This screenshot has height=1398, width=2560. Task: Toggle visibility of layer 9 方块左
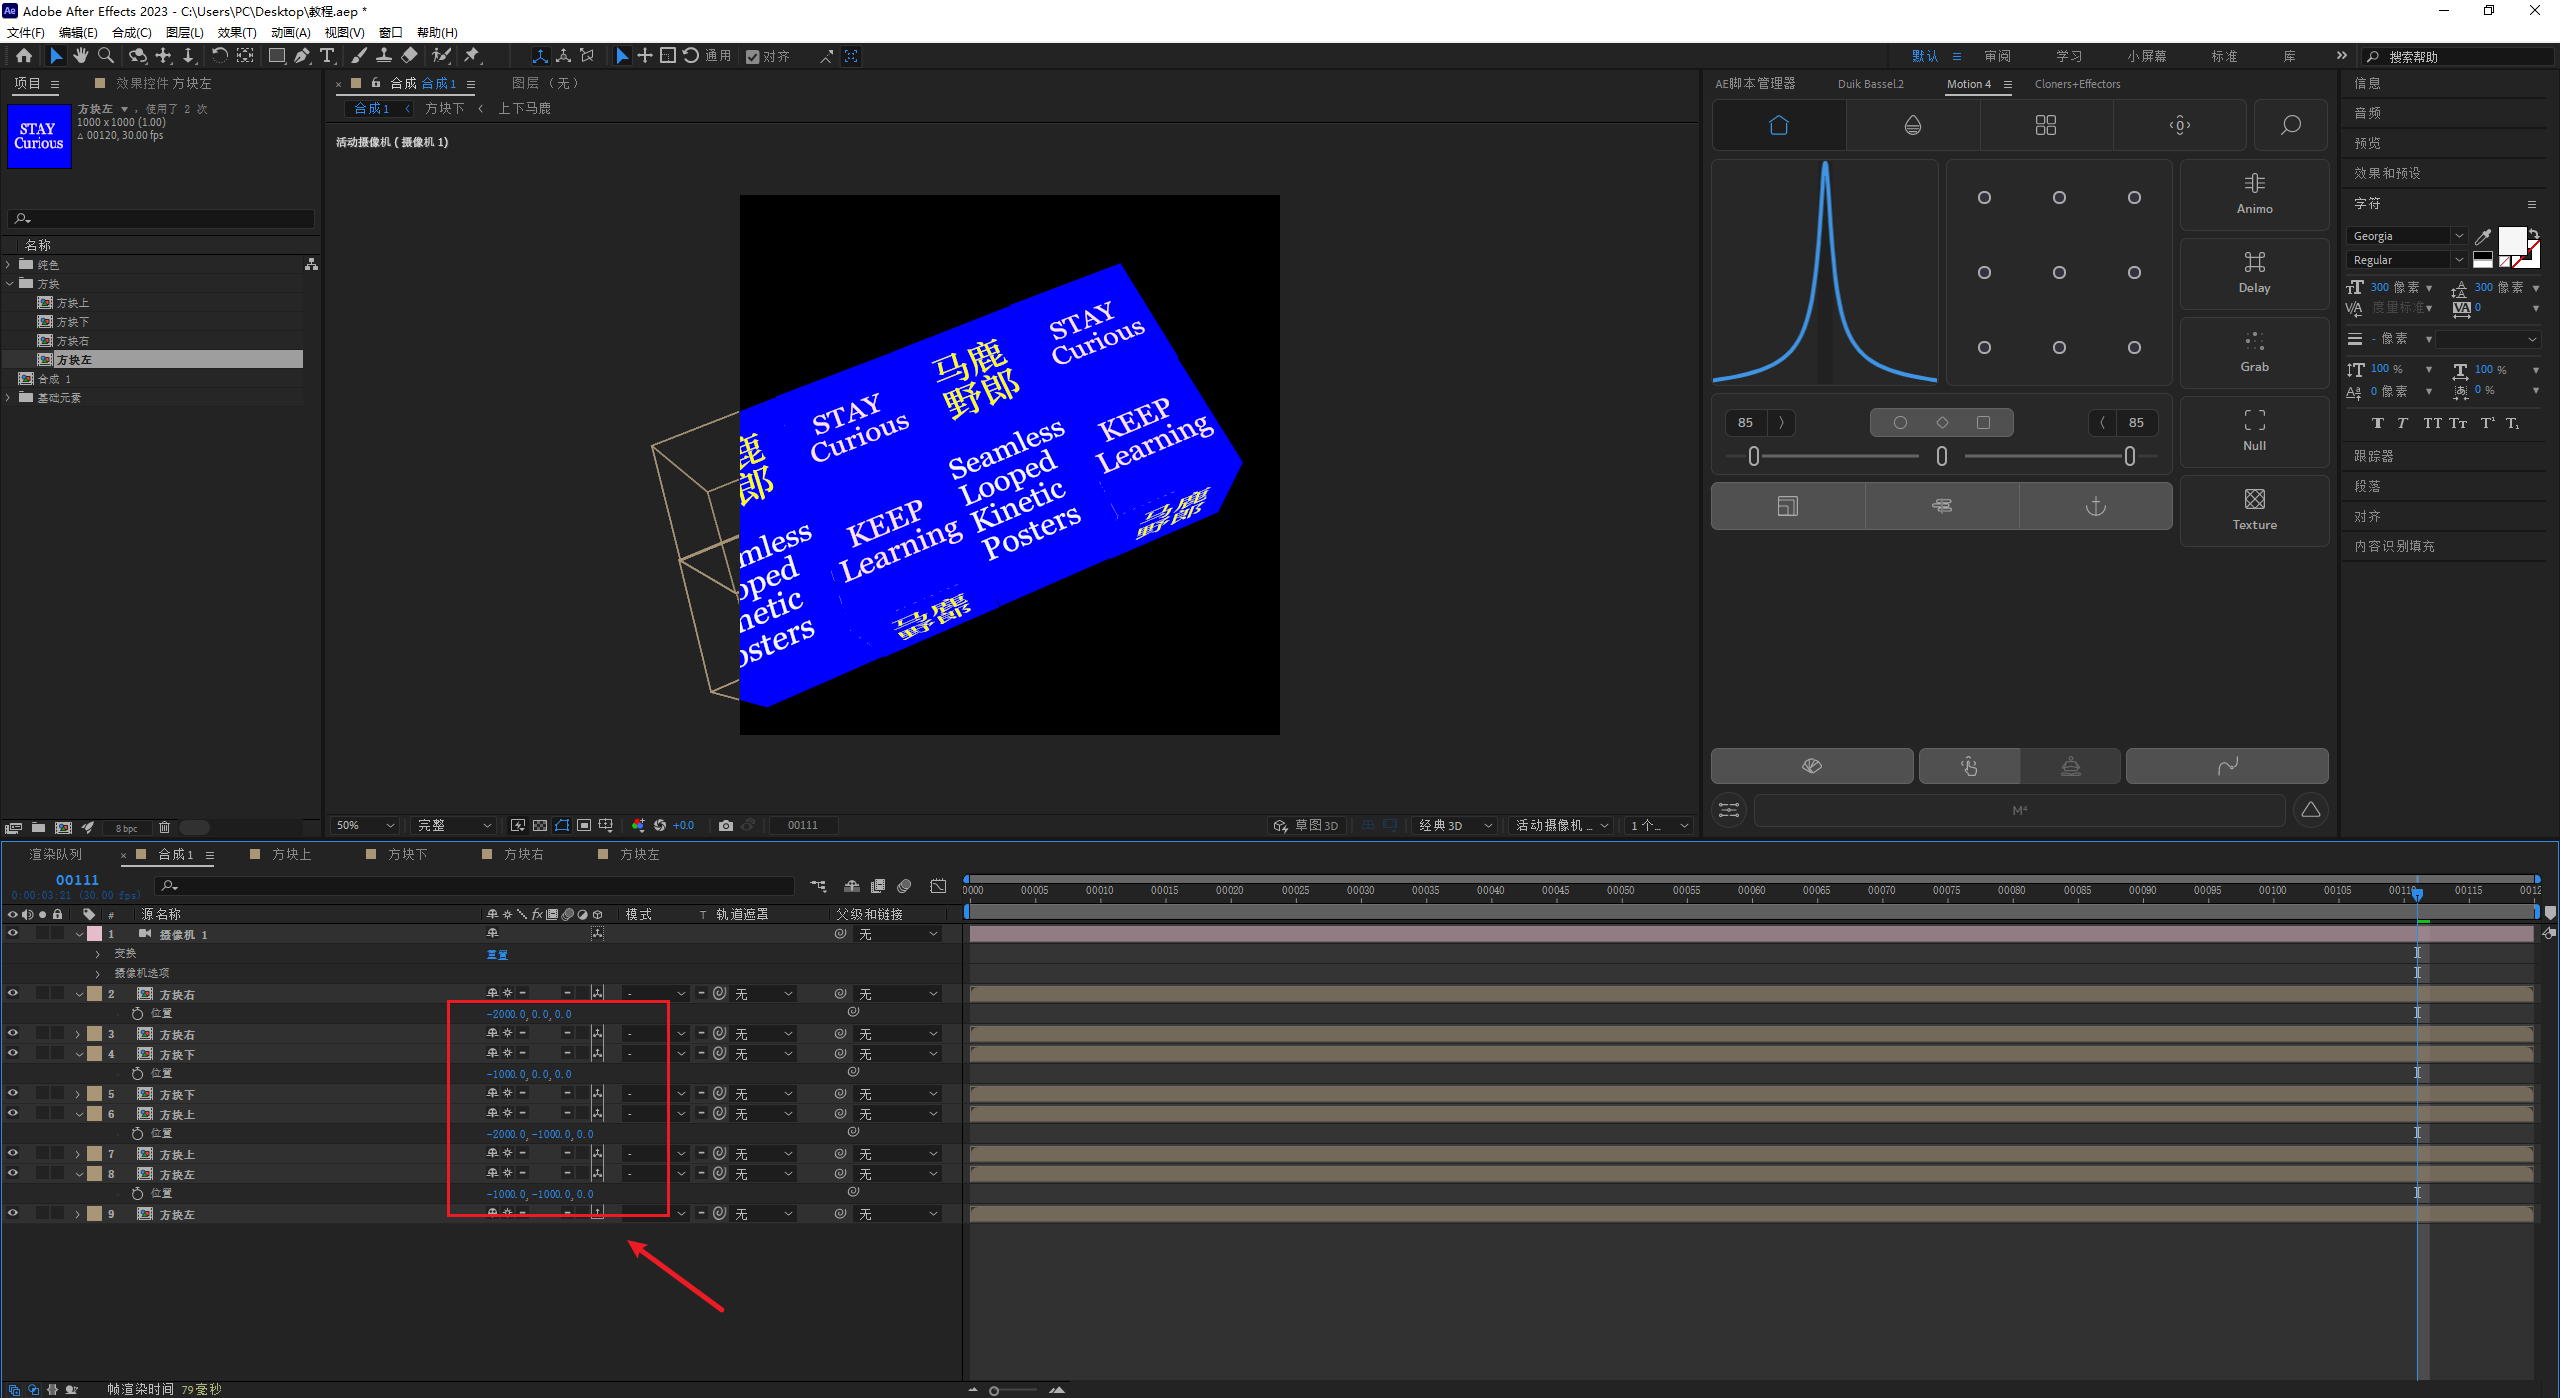(x=13, y=1214)
